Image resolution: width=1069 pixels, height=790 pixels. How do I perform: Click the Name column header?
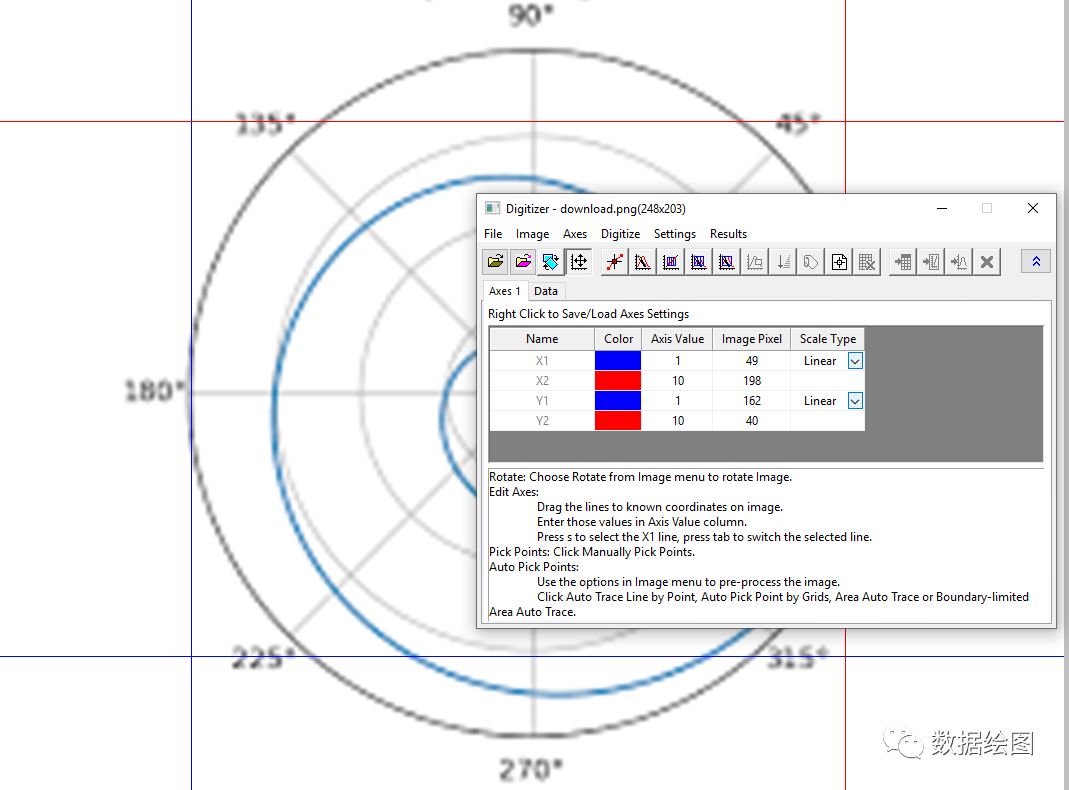(542, 339)
